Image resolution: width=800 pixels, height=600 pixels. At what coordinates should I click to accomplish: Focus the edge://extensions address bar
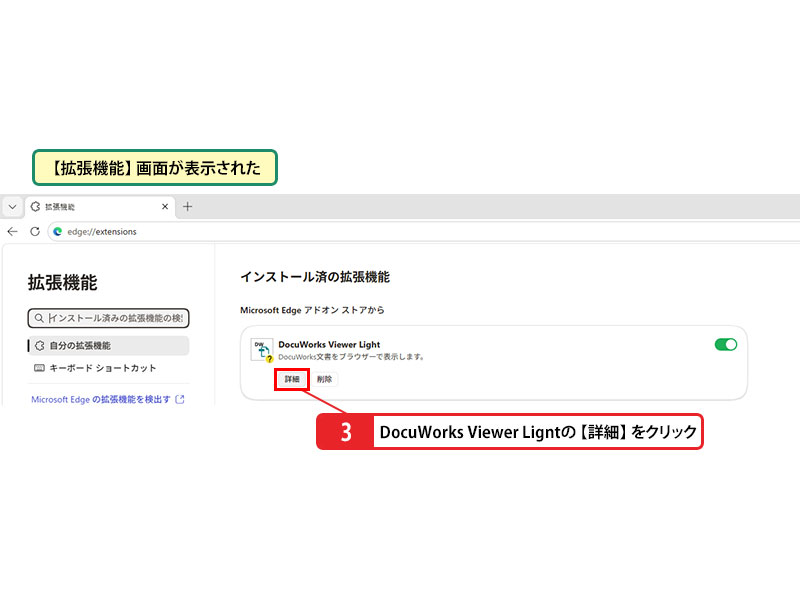[x=423, y=232]
